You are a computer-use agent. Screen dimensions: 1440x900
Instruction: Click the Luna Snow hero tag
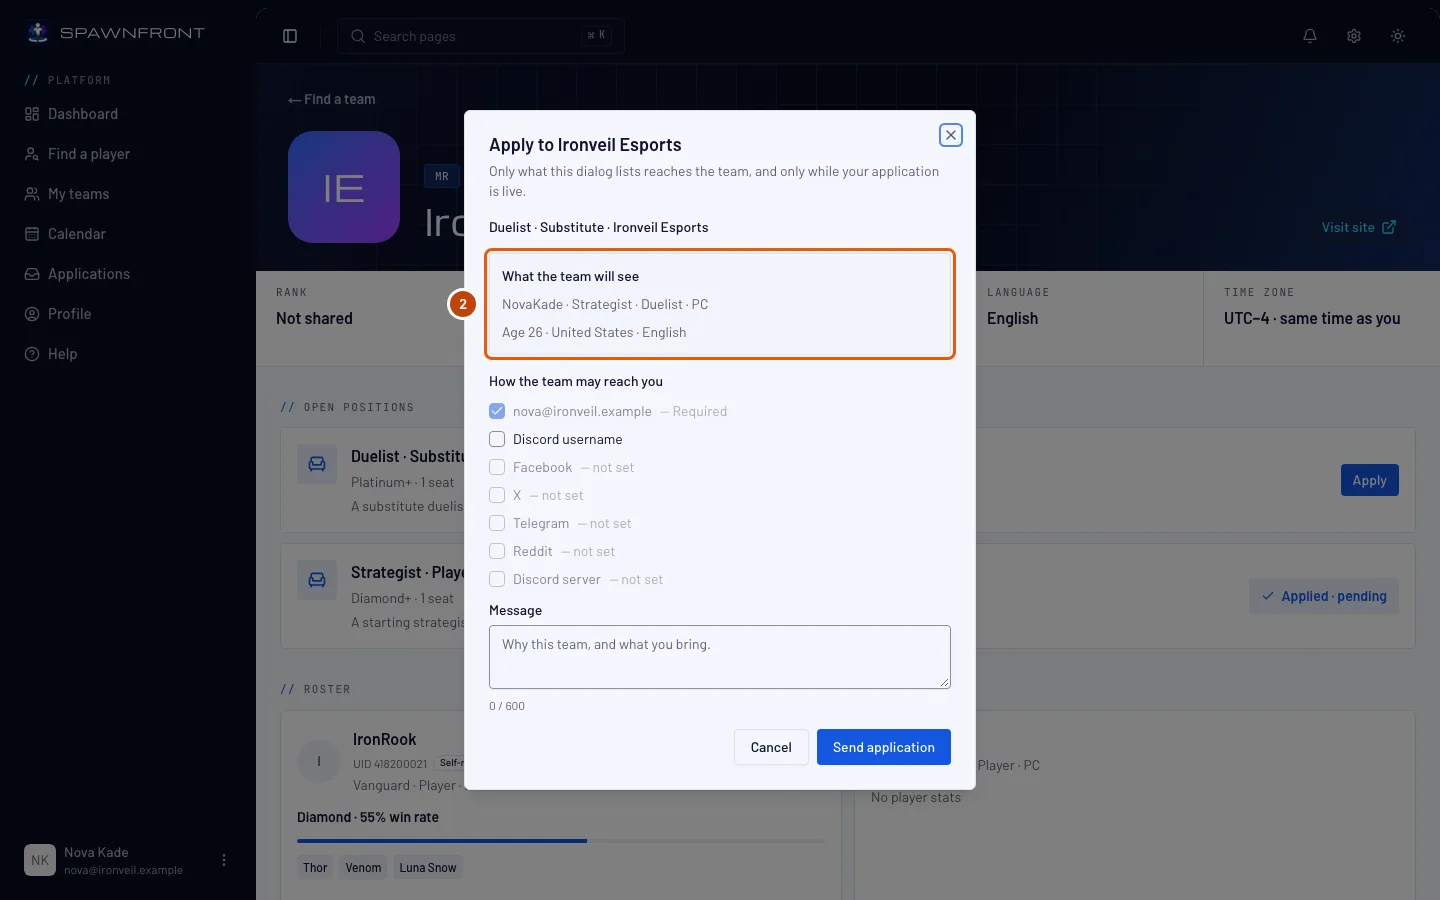point(428,868)
